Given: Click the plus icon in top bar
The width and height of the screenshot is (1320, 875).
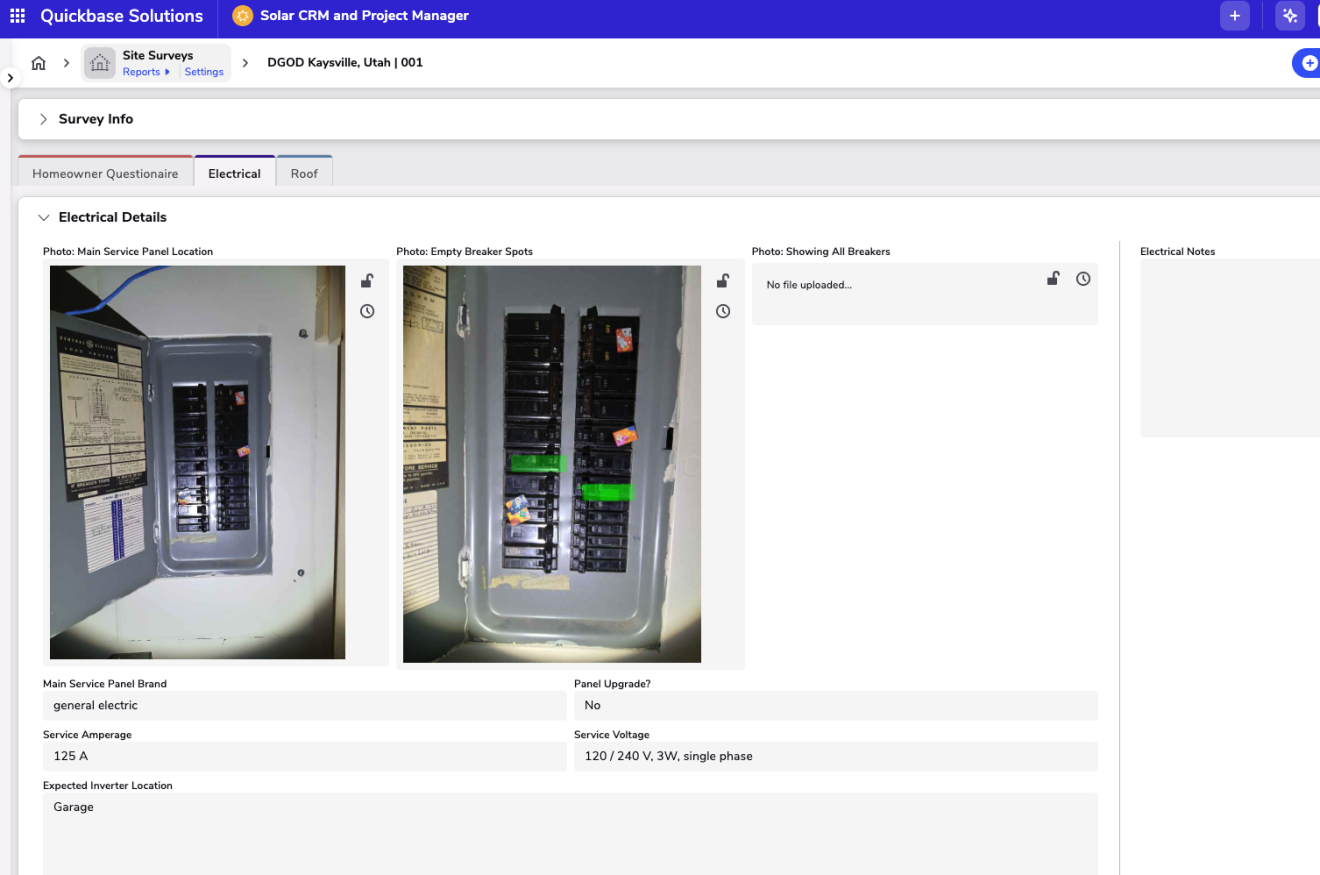Looking at the screenshot, I should click(1234, 16).
